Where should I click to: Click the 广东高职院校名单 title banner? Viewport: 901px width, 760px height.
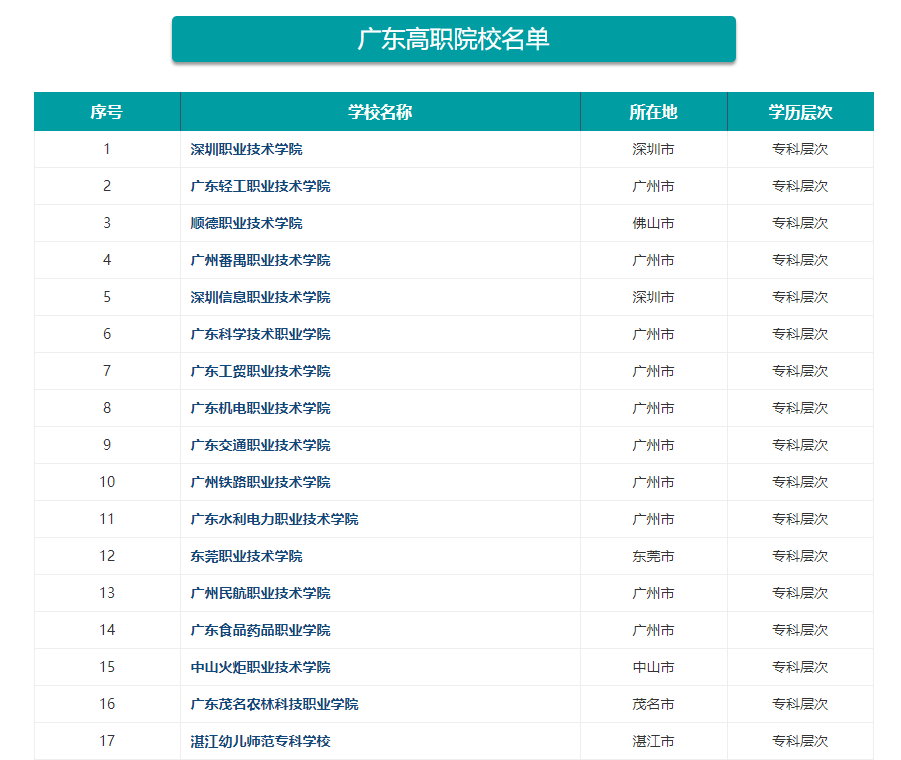(453, 39)
